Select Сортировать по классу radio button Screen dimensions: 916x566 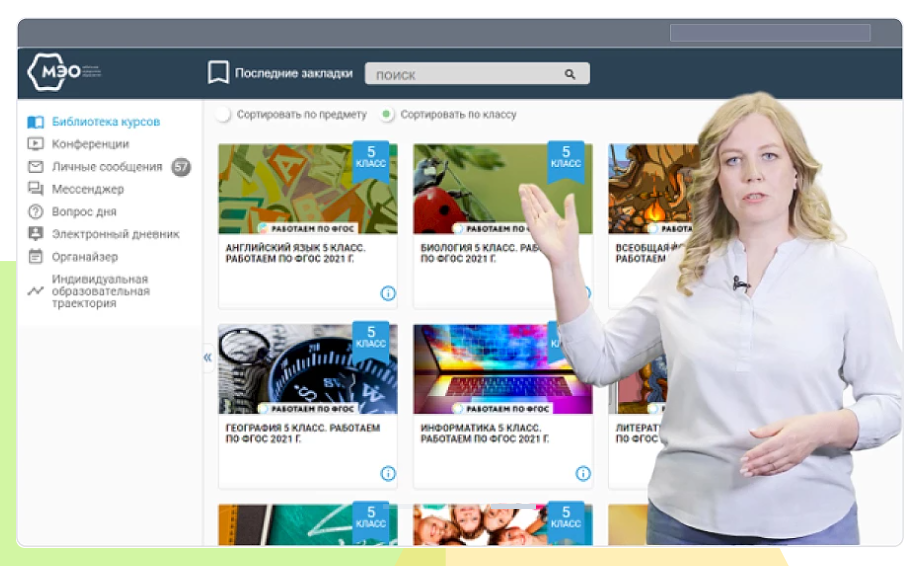tap(387, 115)
